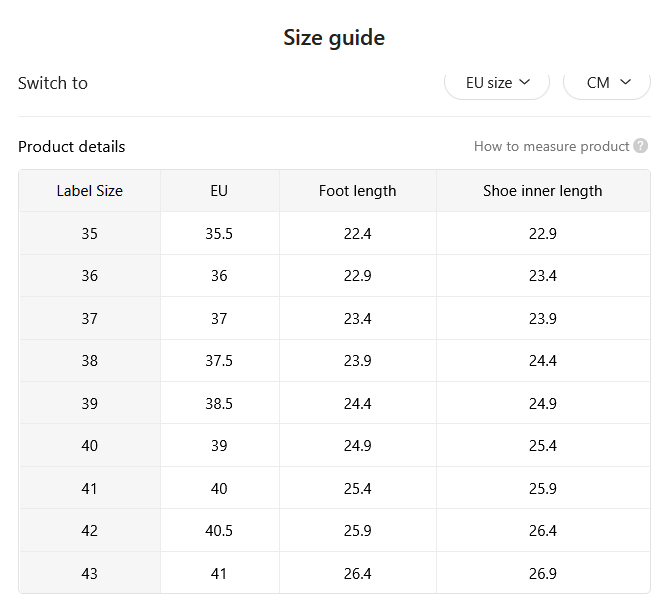The height and width of the screenshot is (600, 653).
Task: Click the question mark help icon
Action: click(641, 146)
